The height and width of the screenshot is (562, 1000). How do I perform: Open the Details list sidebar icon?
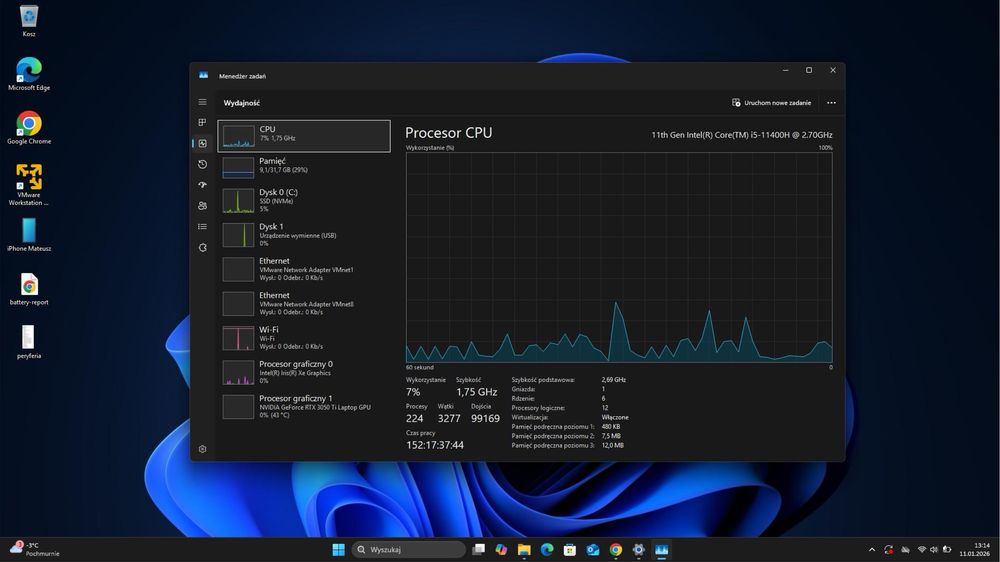click(202, 226)
